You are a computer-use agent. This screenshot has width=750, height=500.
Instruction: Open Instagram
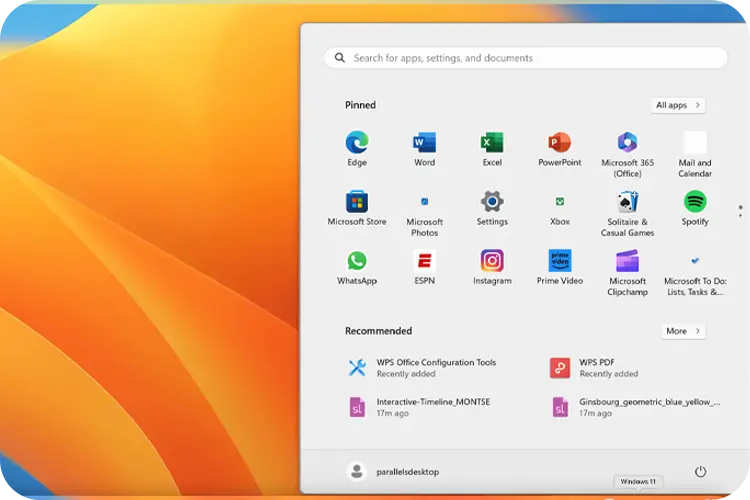pyautogui.click(x=492, y=261)
